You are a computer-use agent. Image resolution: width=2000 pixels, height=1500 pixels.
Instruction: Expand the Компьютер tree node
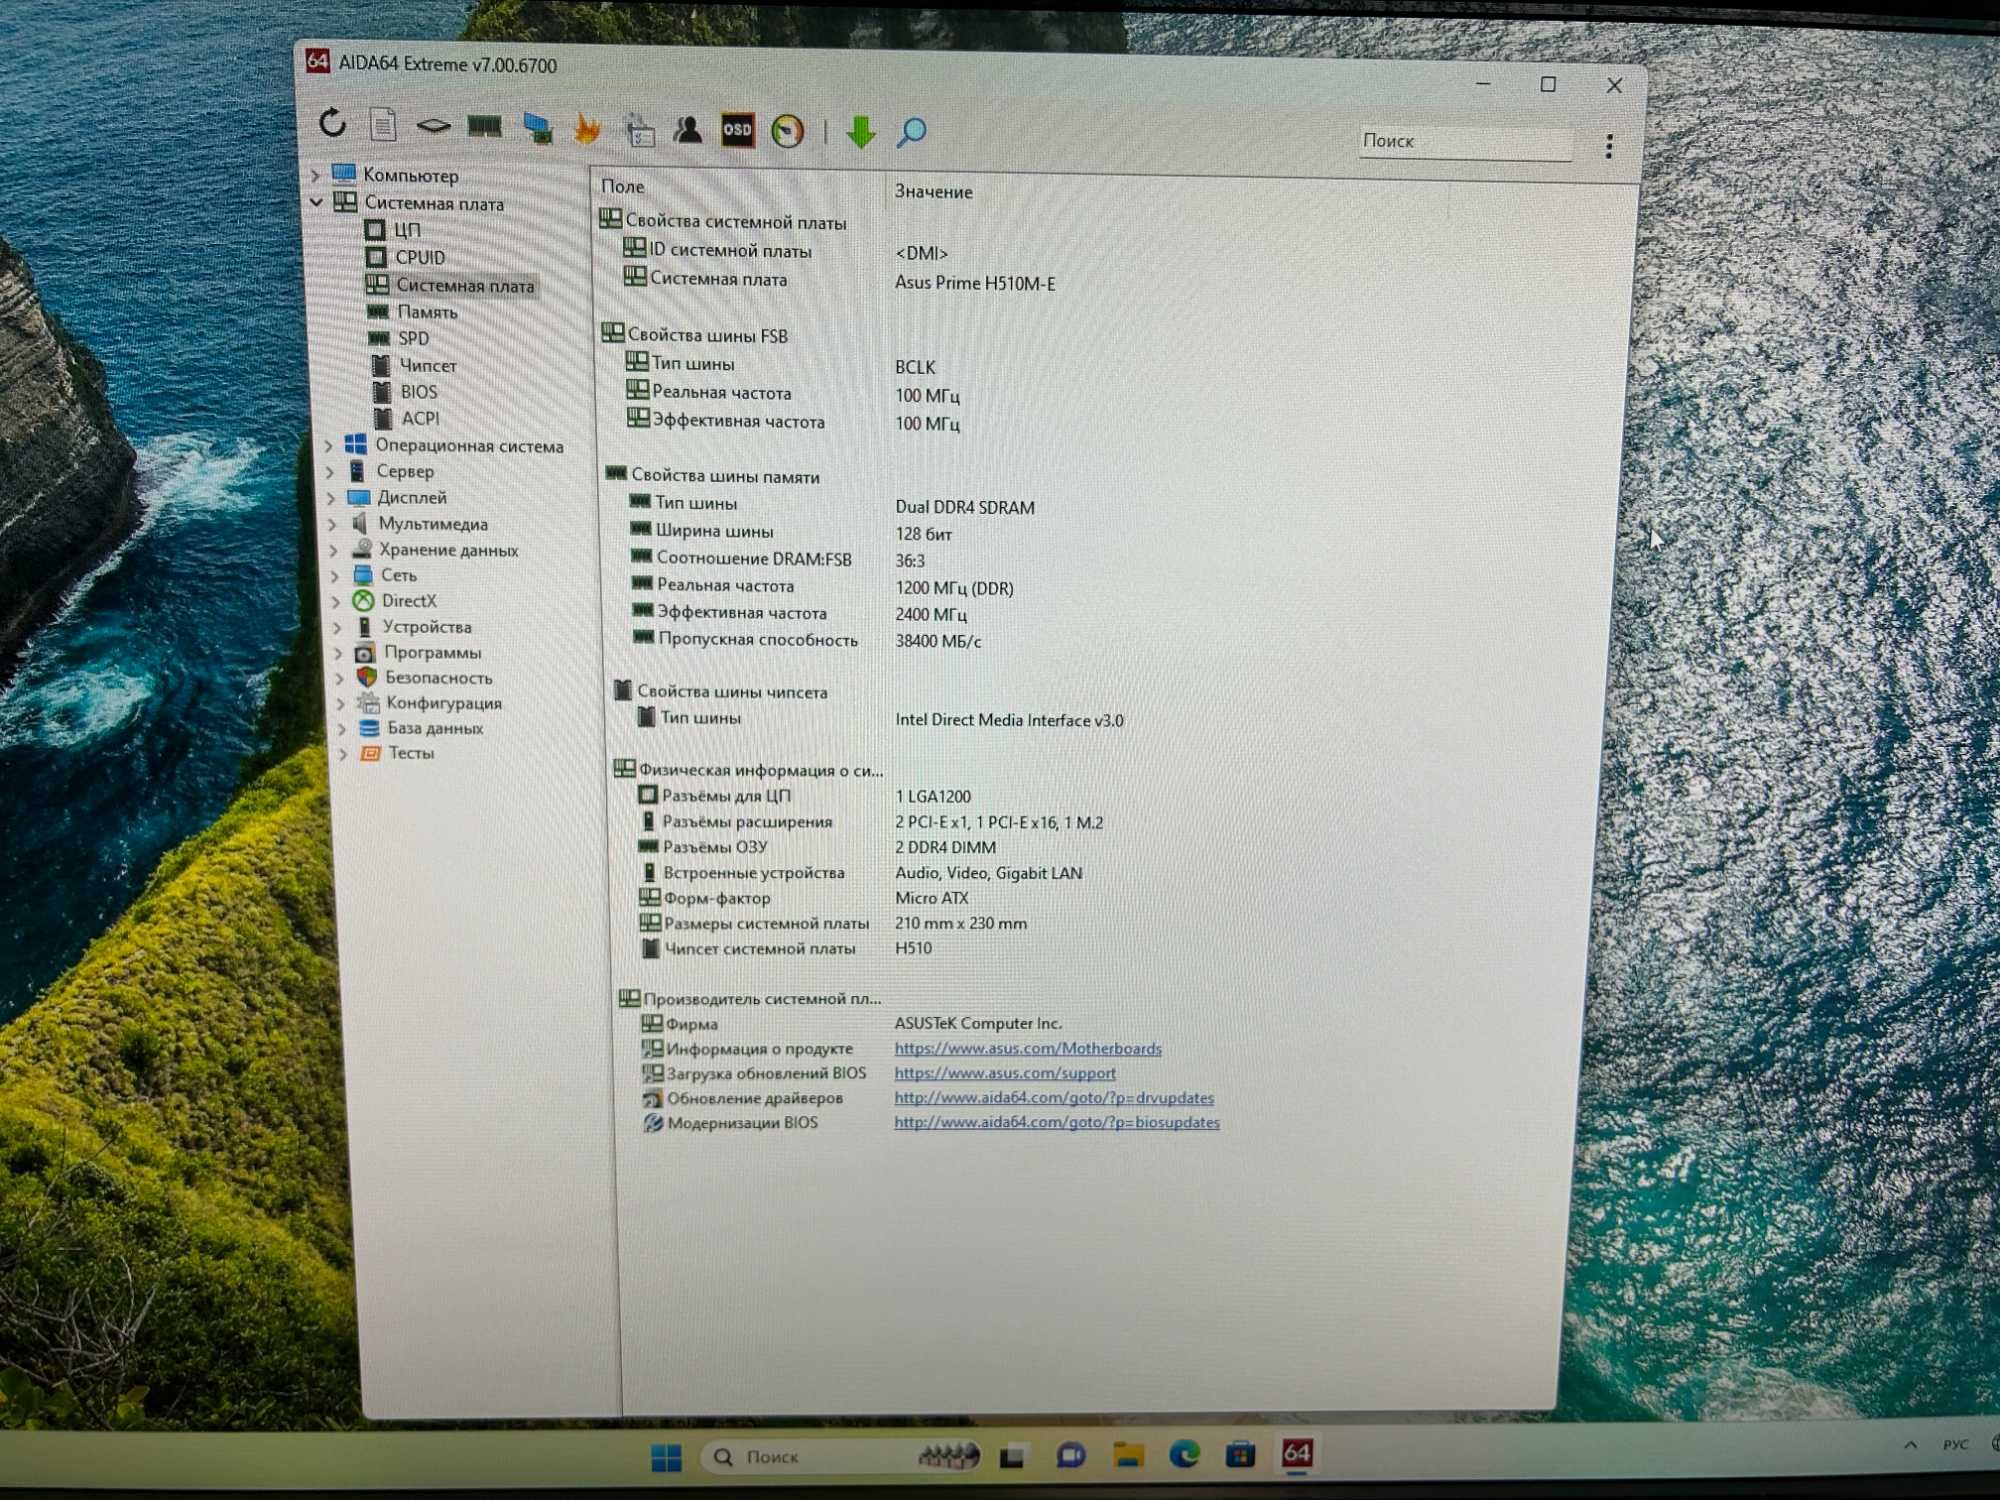point(316,175)
